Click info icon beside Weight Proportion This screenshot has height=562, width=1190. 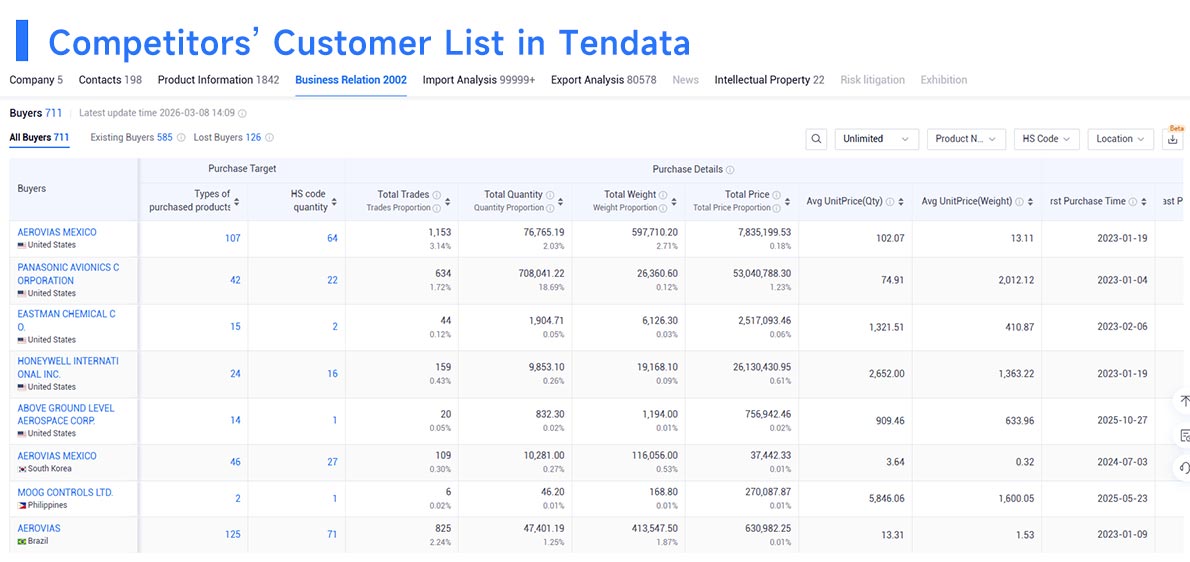coord(662,208)
